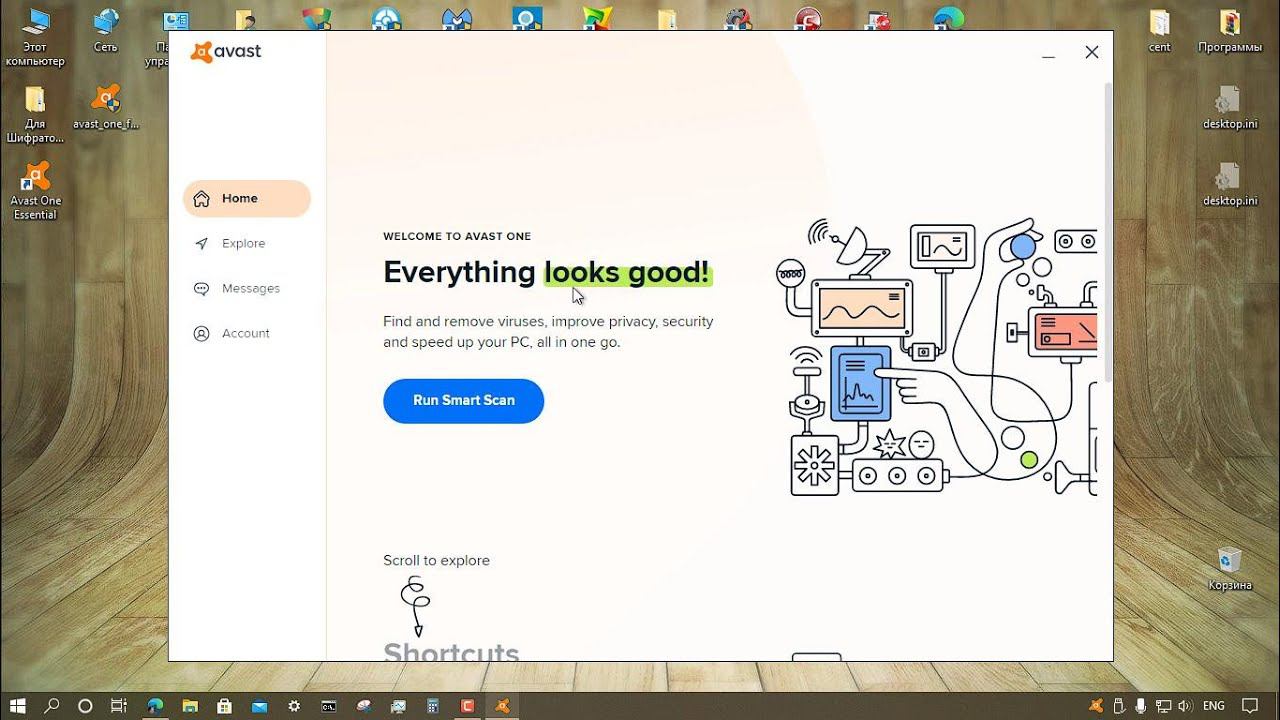
Task: Click the microphone icon in the system tray
Action: coord(1141,706)
